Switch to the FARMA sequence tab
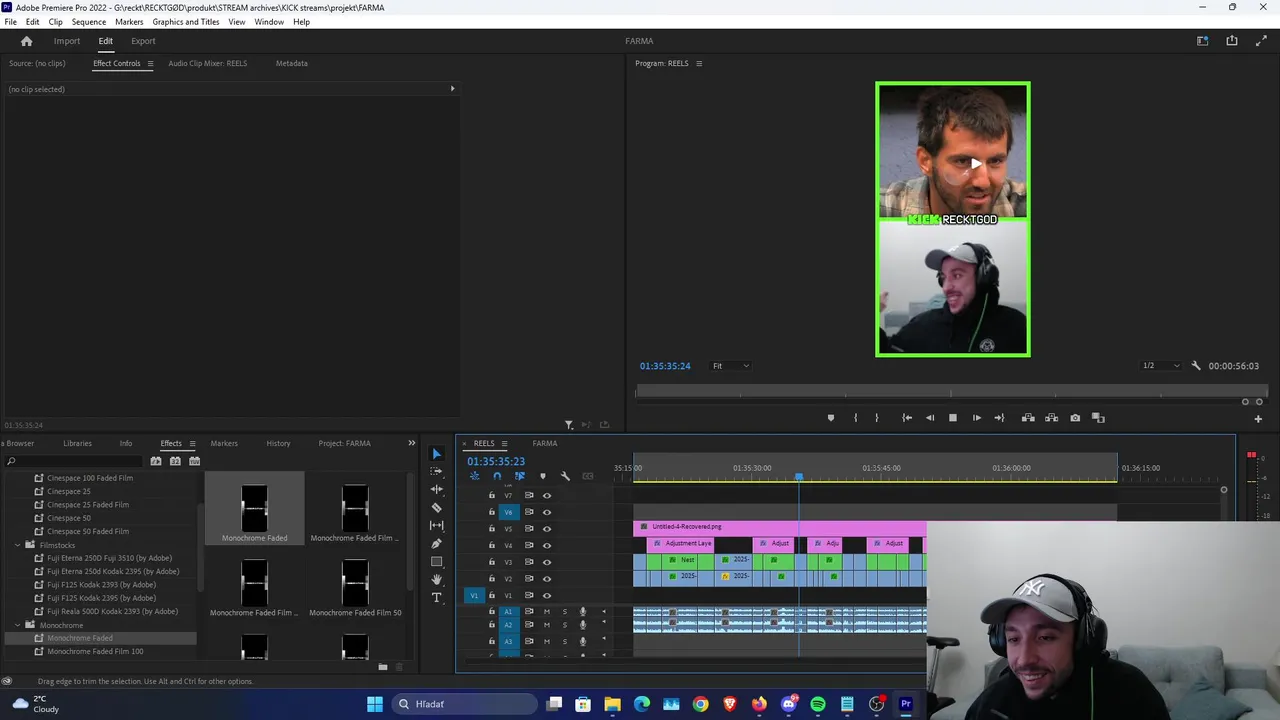Screen dimensions: 1280x720 click(545, 443)
